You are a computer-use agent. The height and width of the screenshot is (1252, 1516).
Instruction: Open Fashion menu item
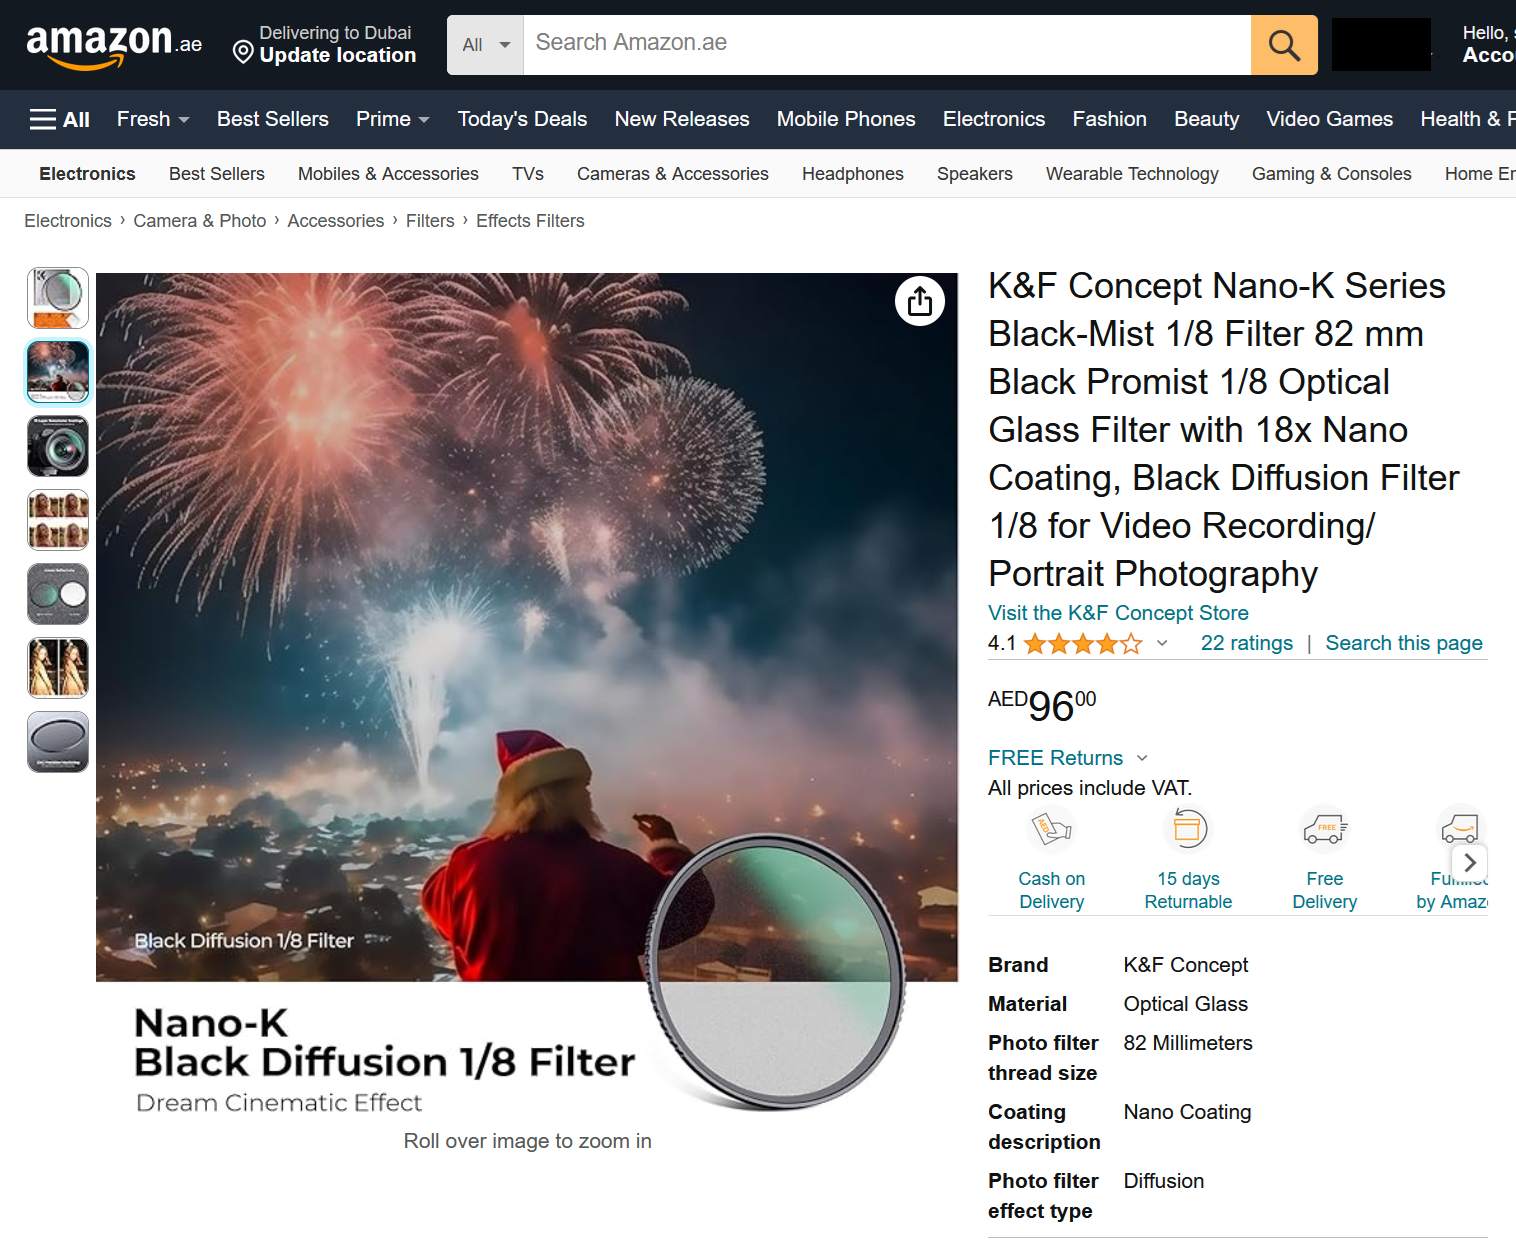tap(1110, 119)
